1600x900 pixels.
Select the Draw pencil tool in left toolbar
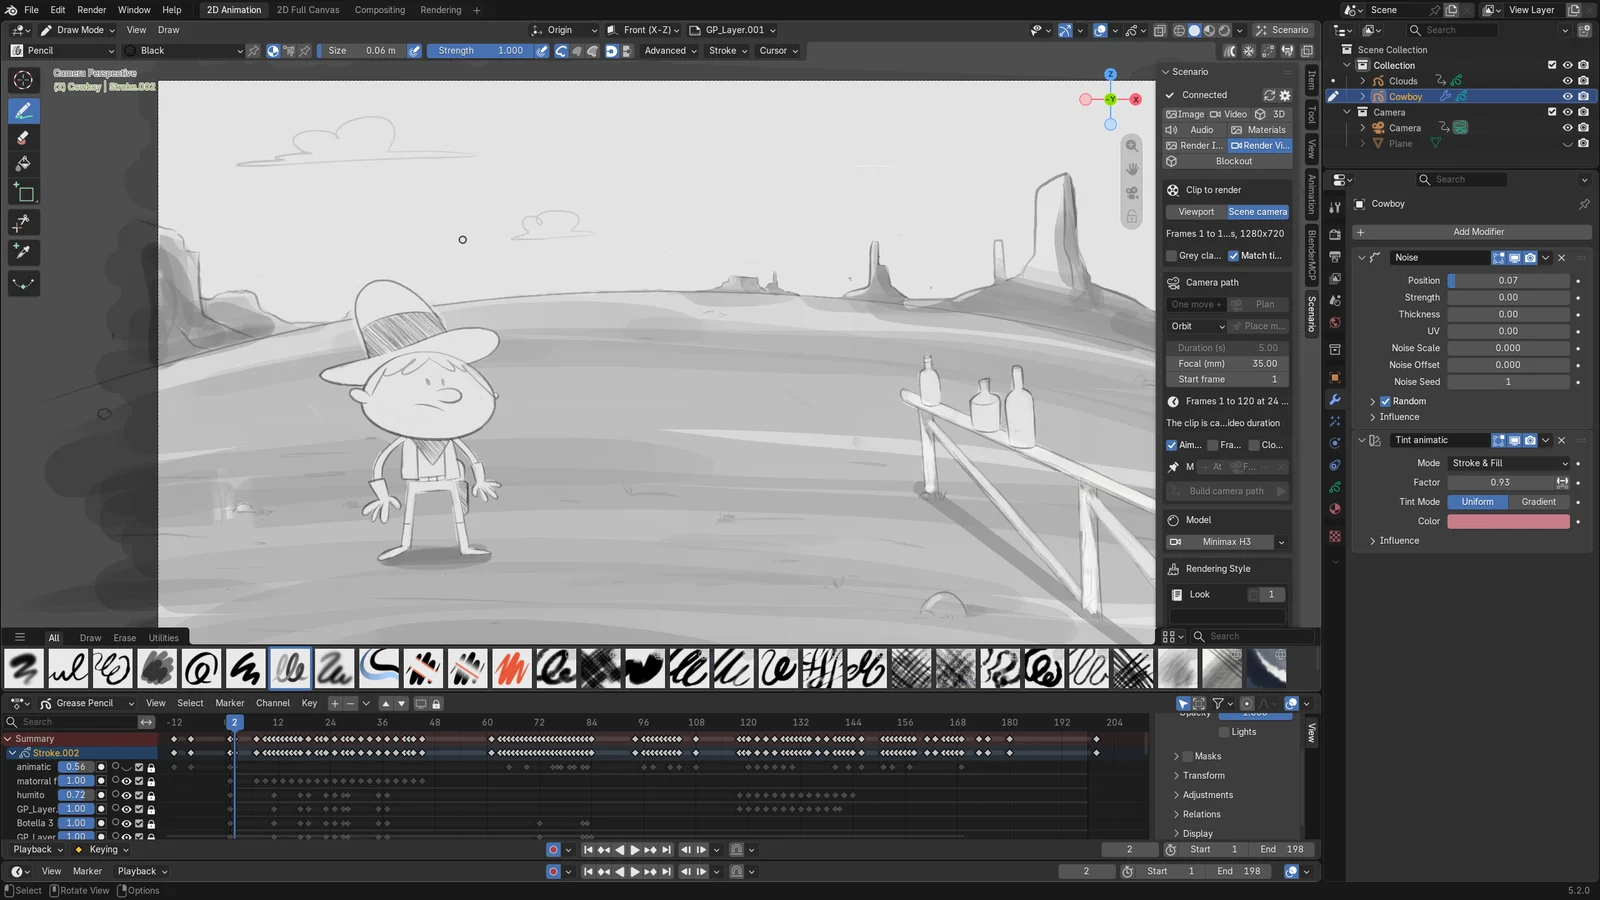tap(24, 111)
